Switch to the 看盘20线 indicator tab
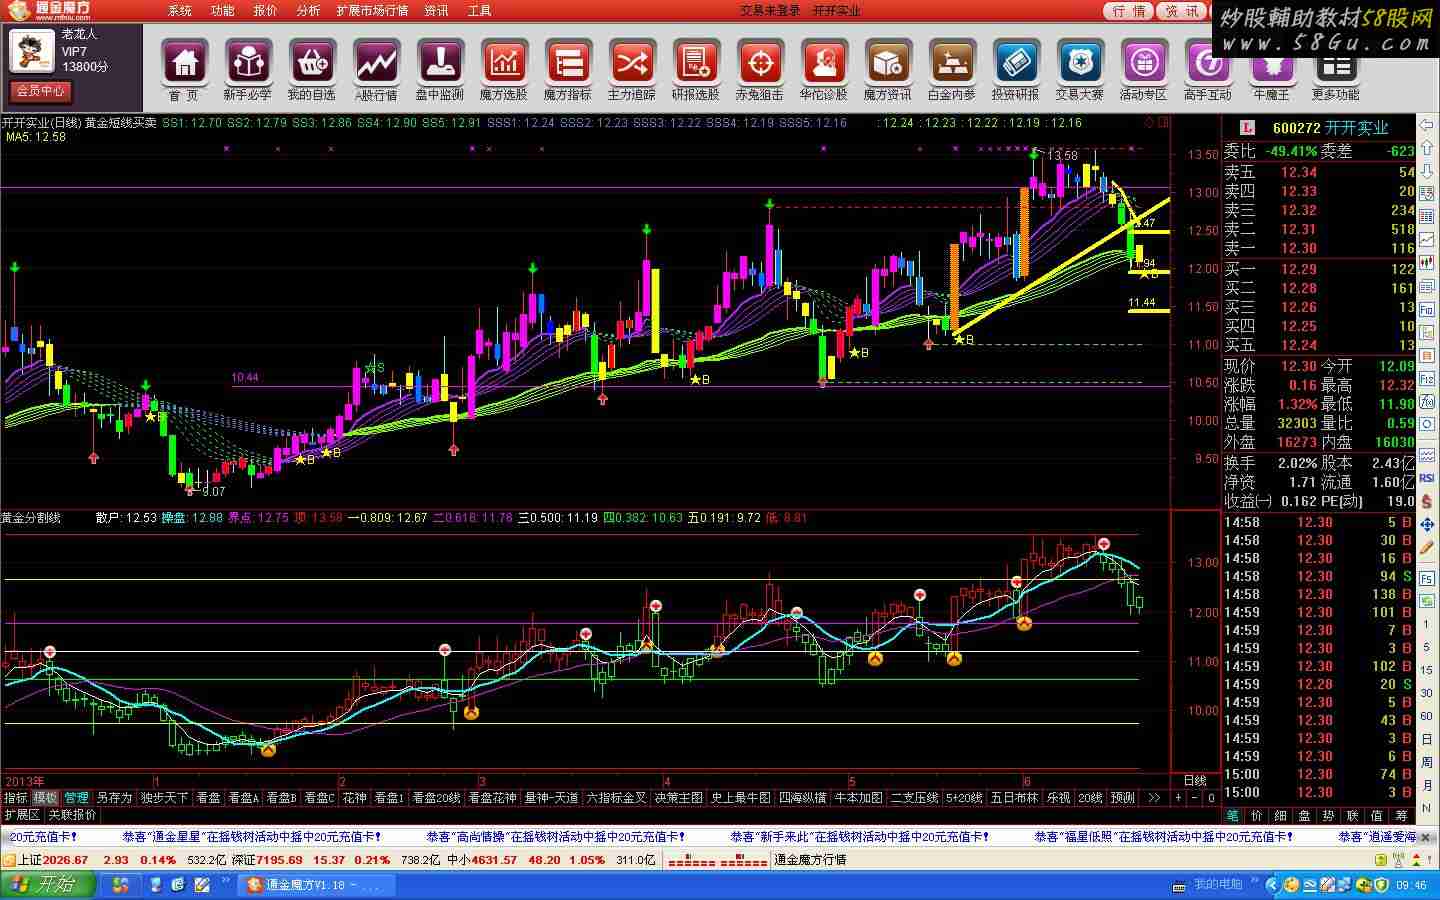This screenshot has height=900, width=1440. tap(436, 798)
